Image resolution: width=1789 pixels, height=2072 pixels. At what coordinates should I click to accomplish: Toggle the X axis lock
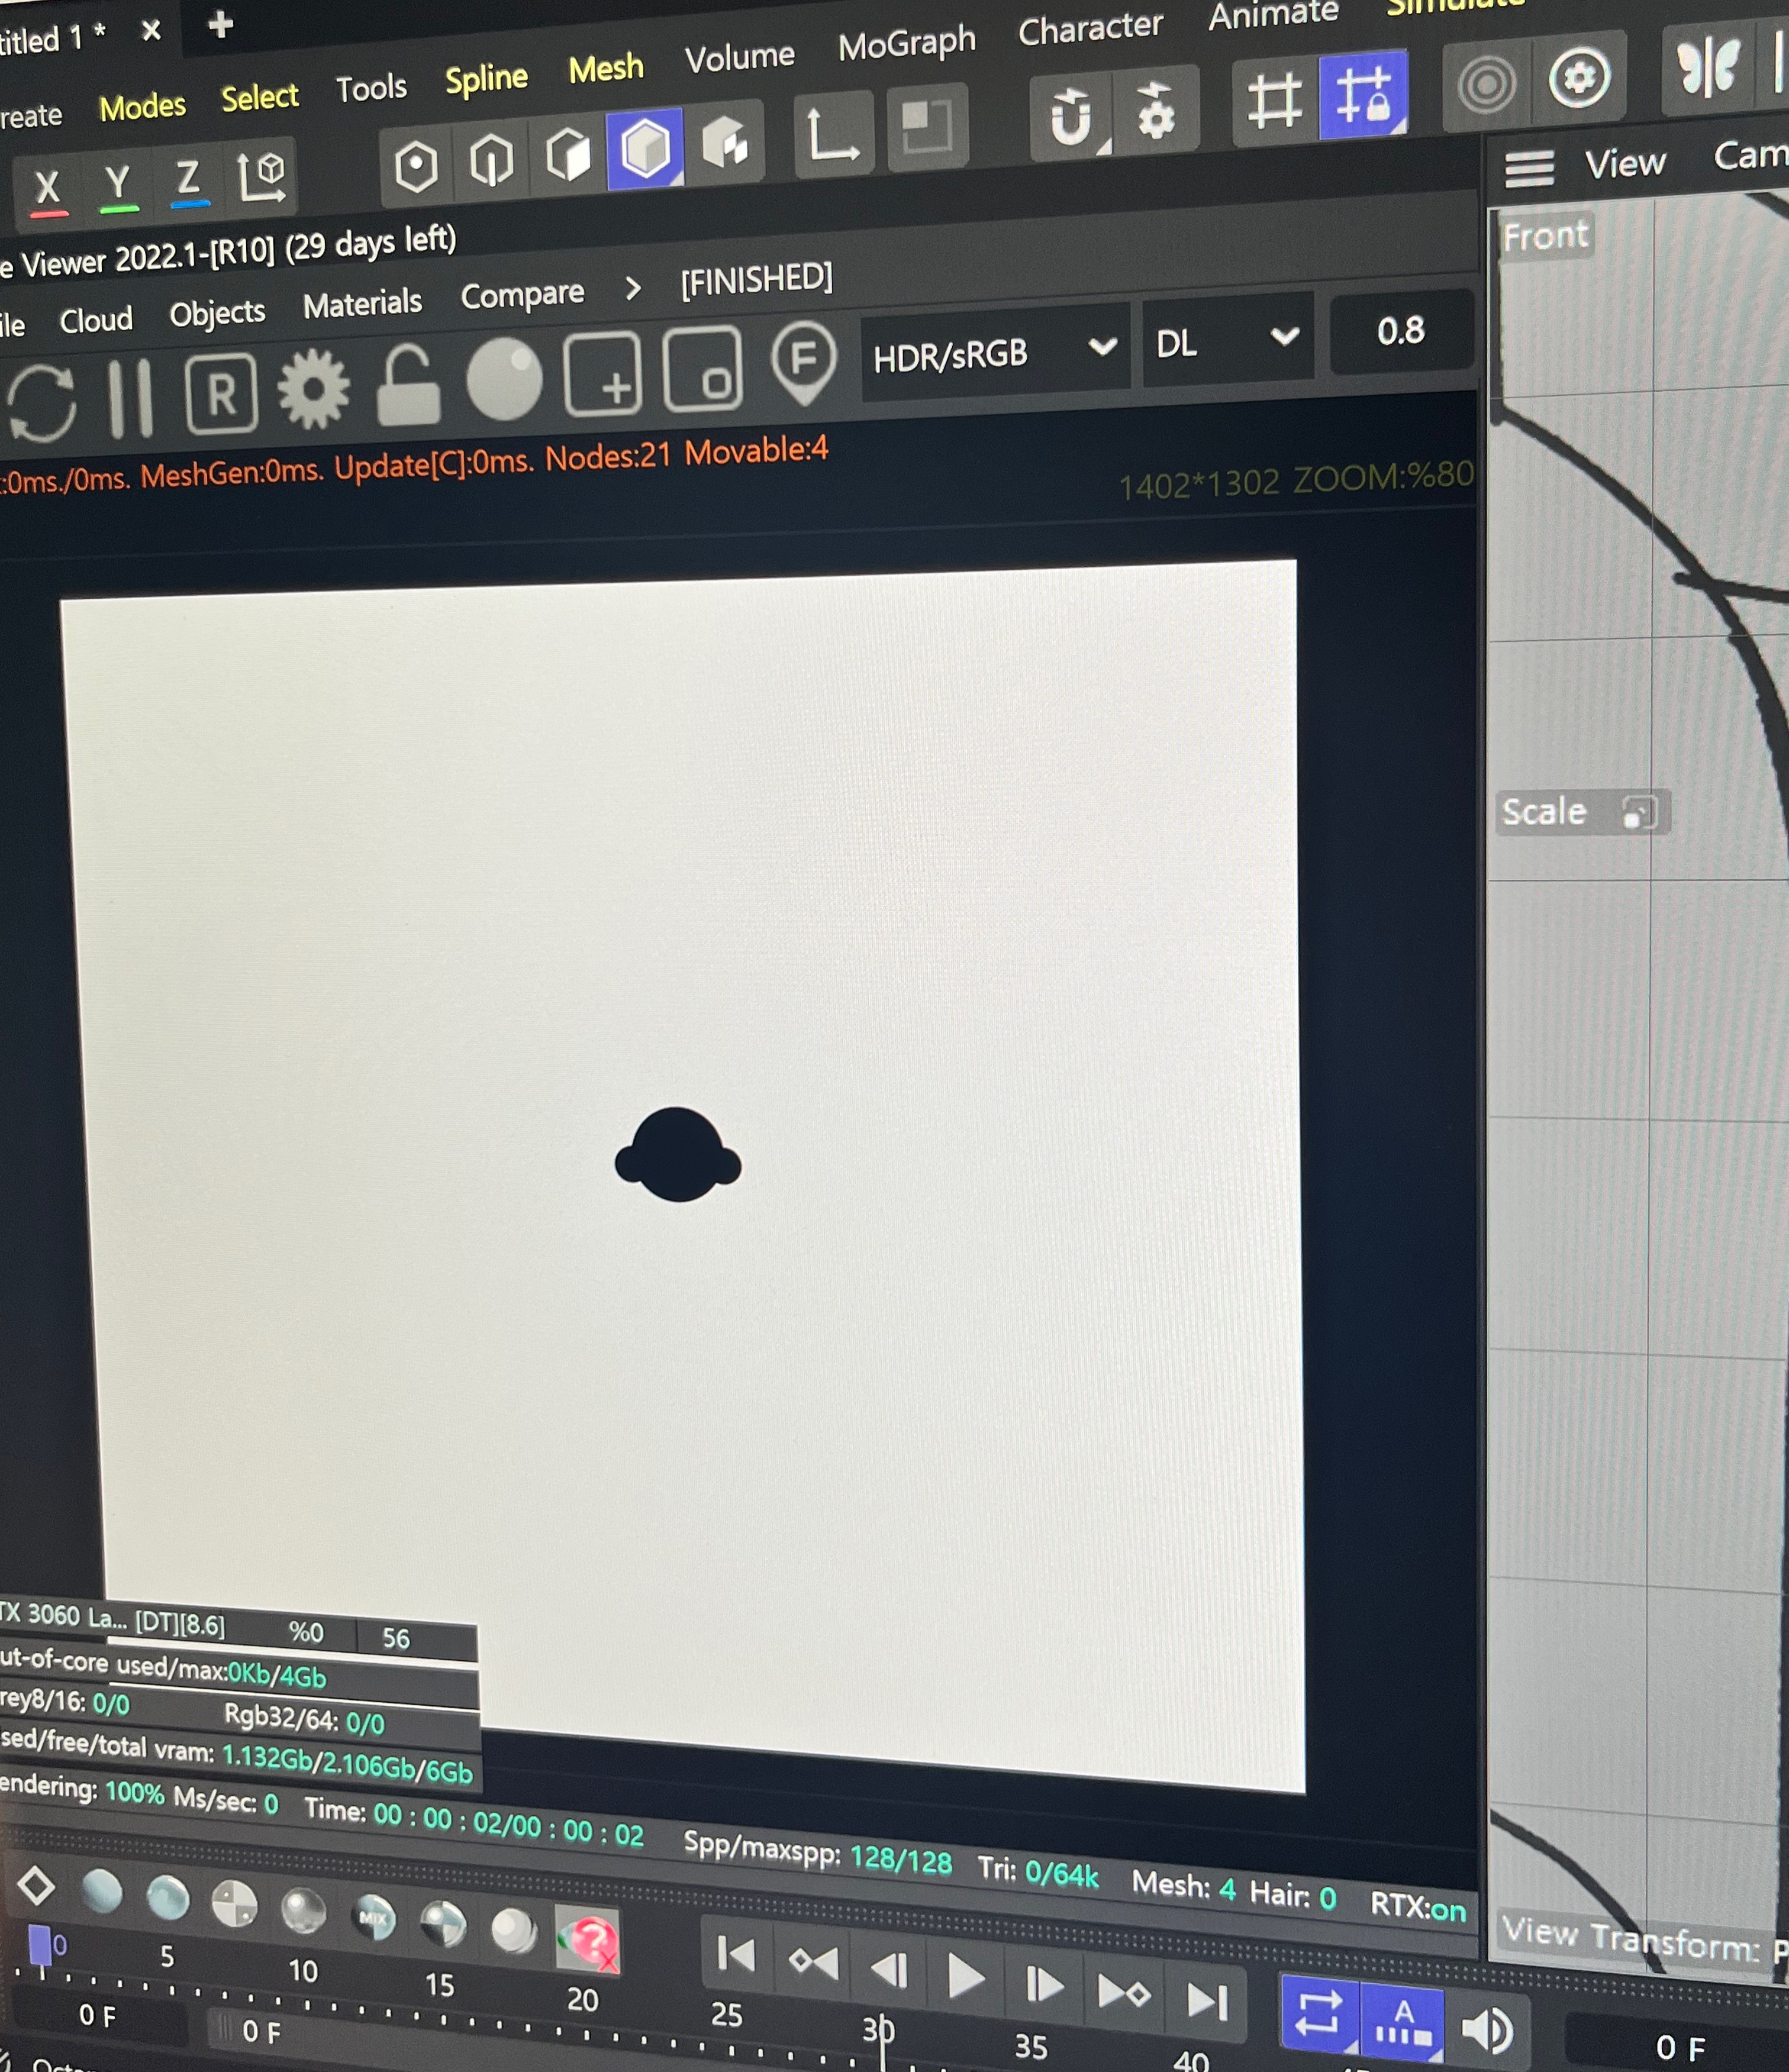(x=47, y=188)
